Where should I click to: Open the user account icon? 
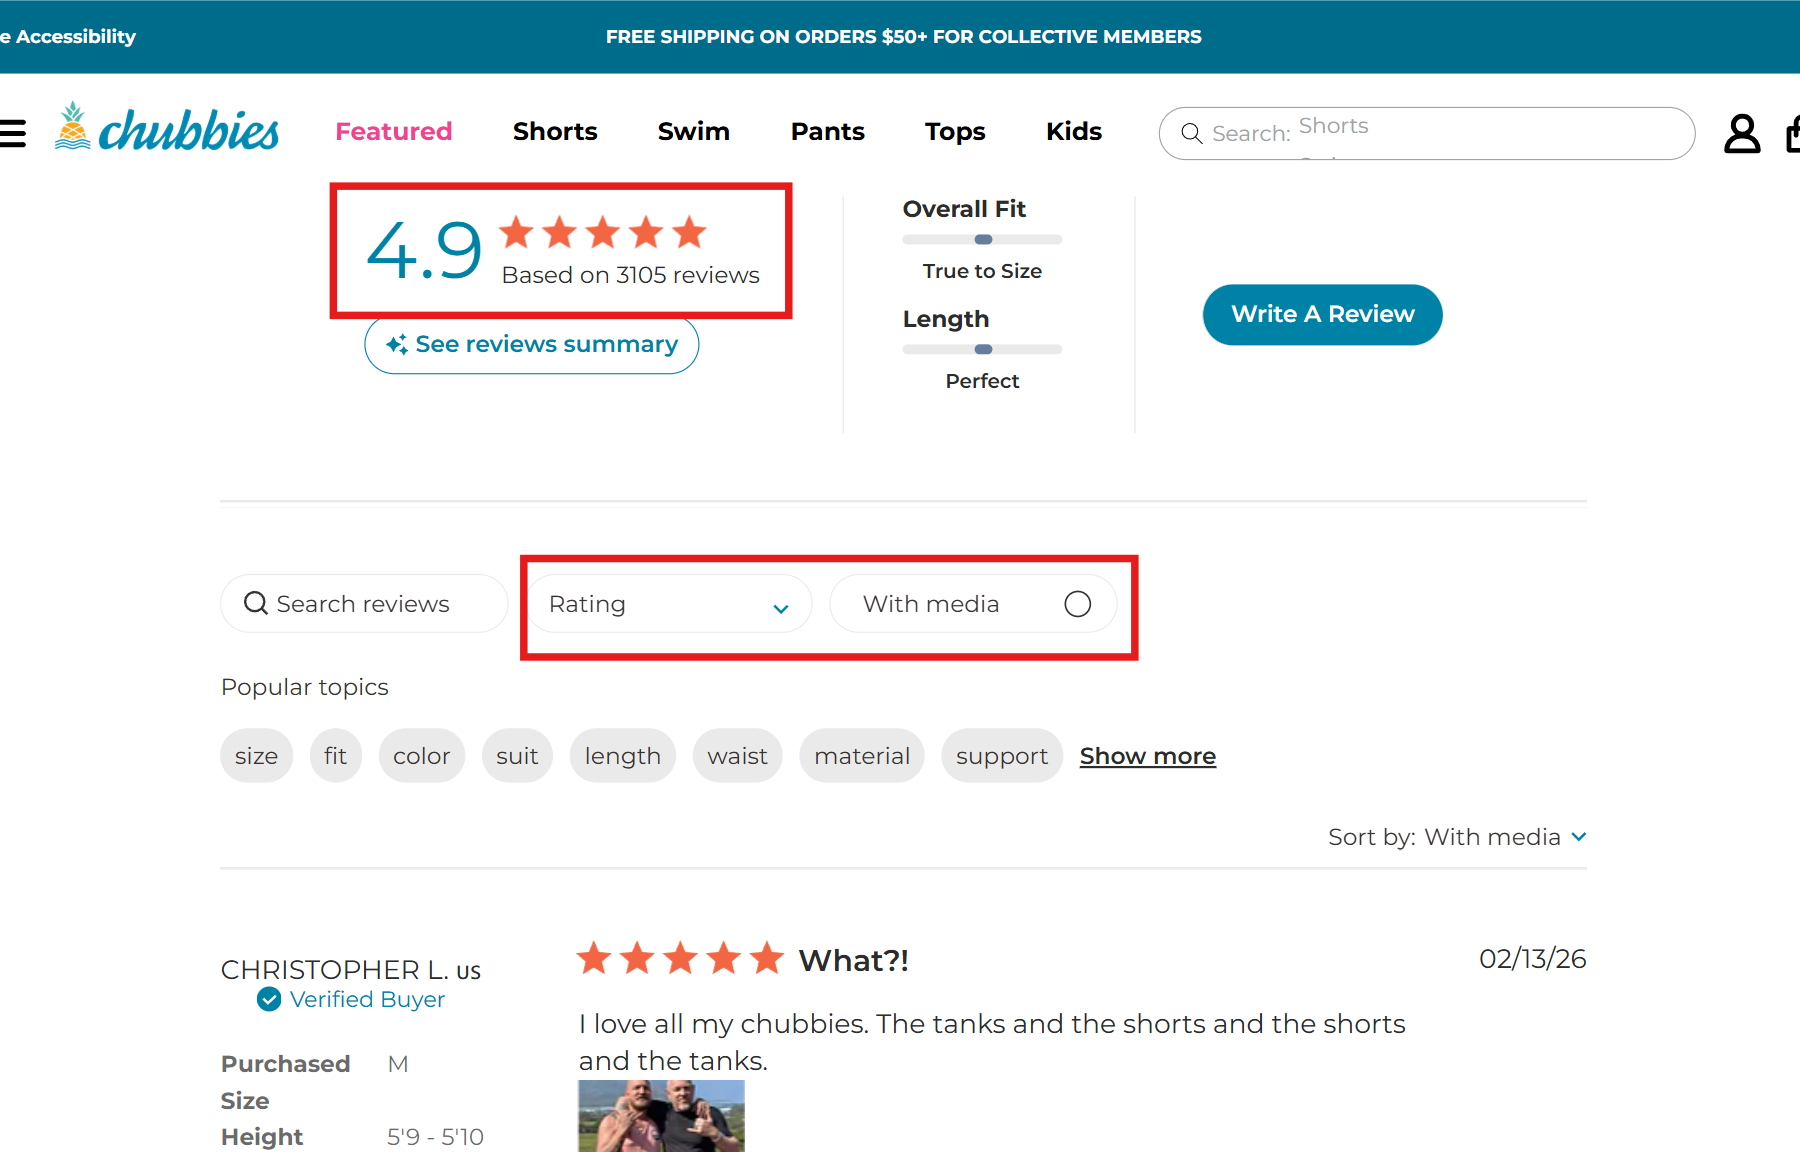point(1741,133)
